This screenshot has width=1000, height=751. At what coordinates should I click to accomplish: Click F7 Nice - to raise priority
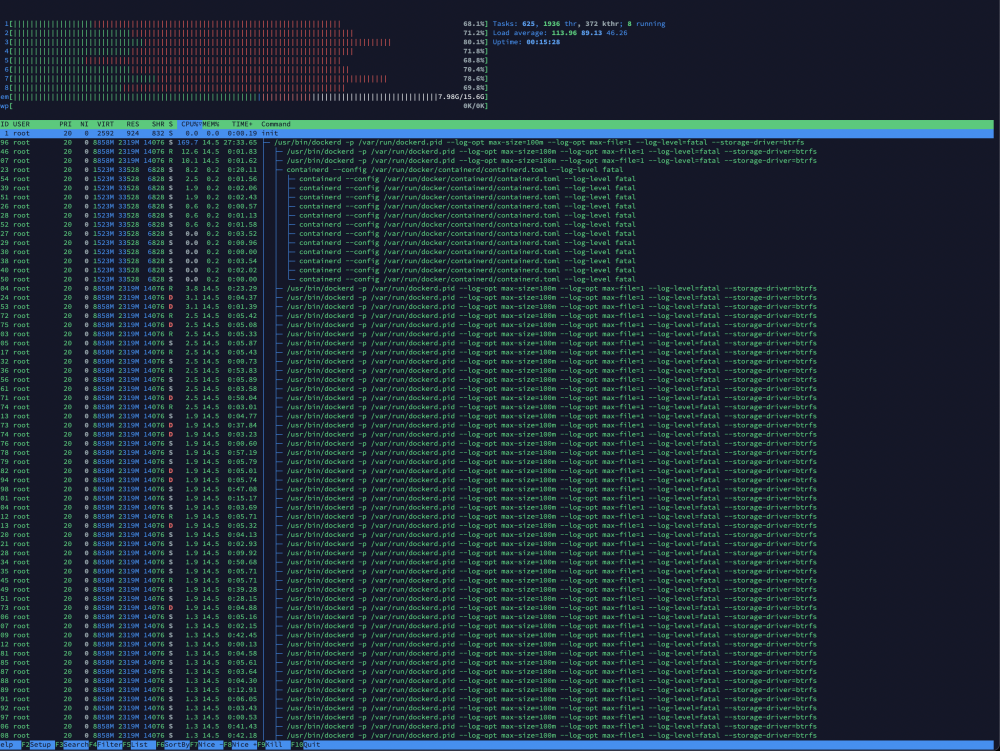(207, 745)
